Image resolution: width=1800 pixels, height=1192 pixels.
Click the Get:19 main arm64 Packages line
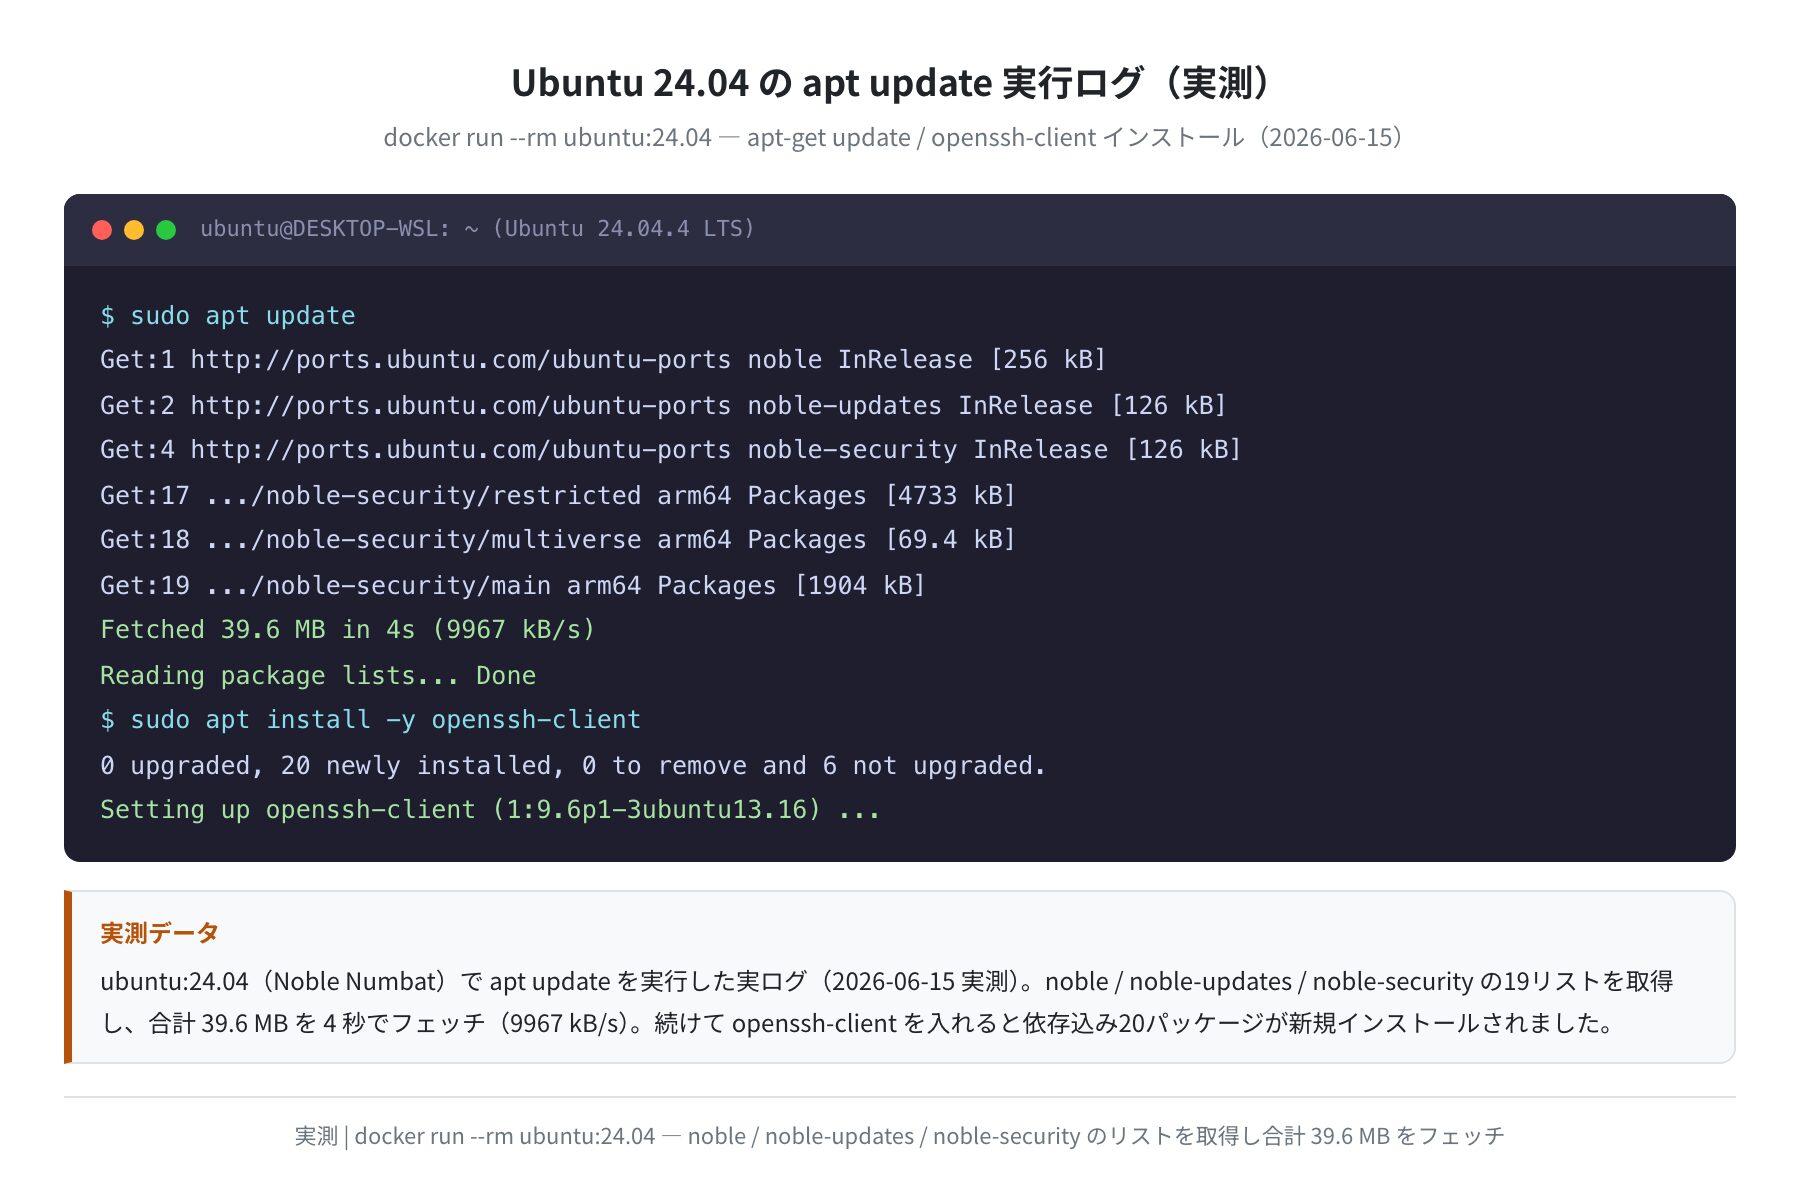point(513,585)
